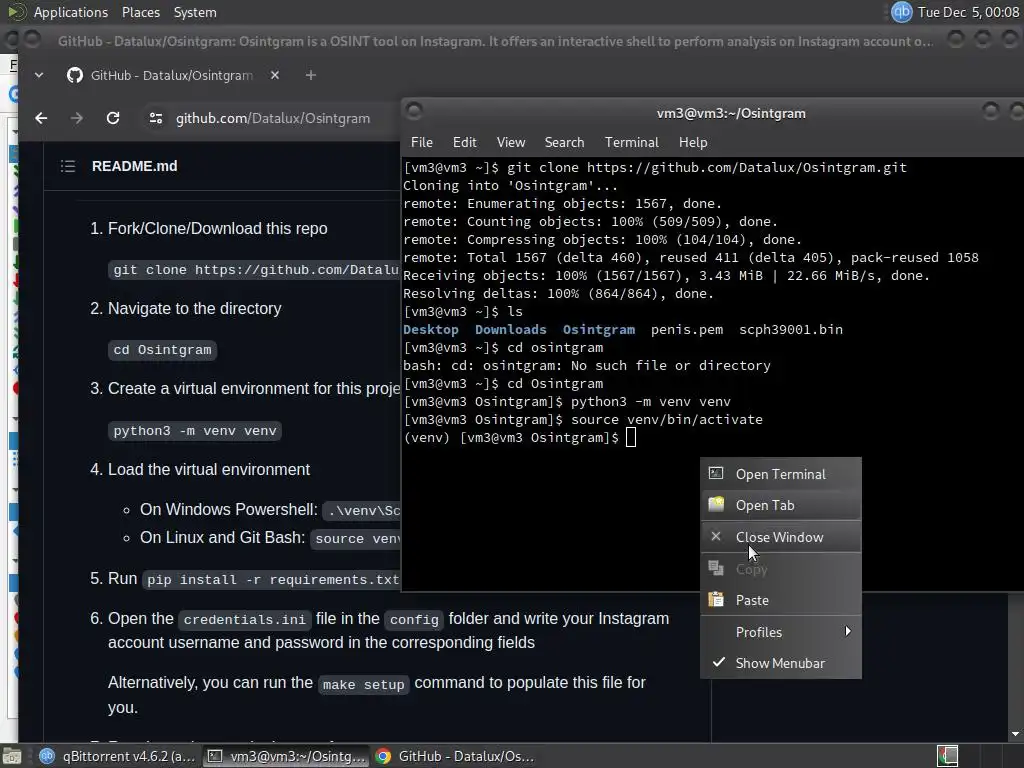Open the Places menu in top panel
This screenshot has width=1024, height=768.
pyautogui.click(x=140, y=12)
